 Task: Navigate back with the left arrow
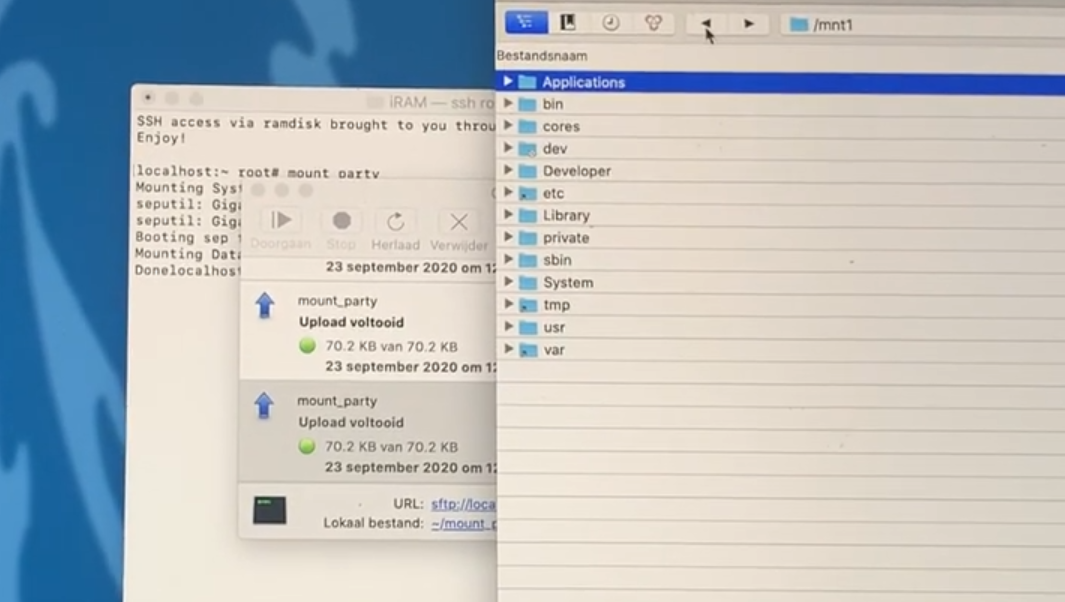tap(707, 23)
